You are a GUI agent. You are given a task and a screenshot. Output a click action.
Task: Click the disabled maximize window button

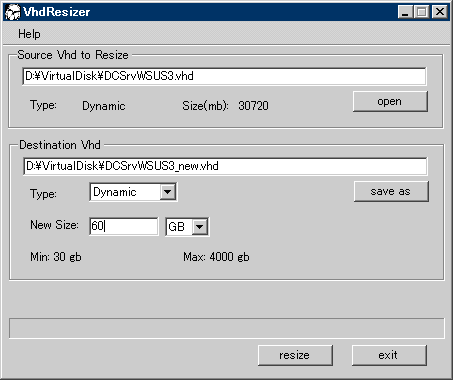click(422, 12)
